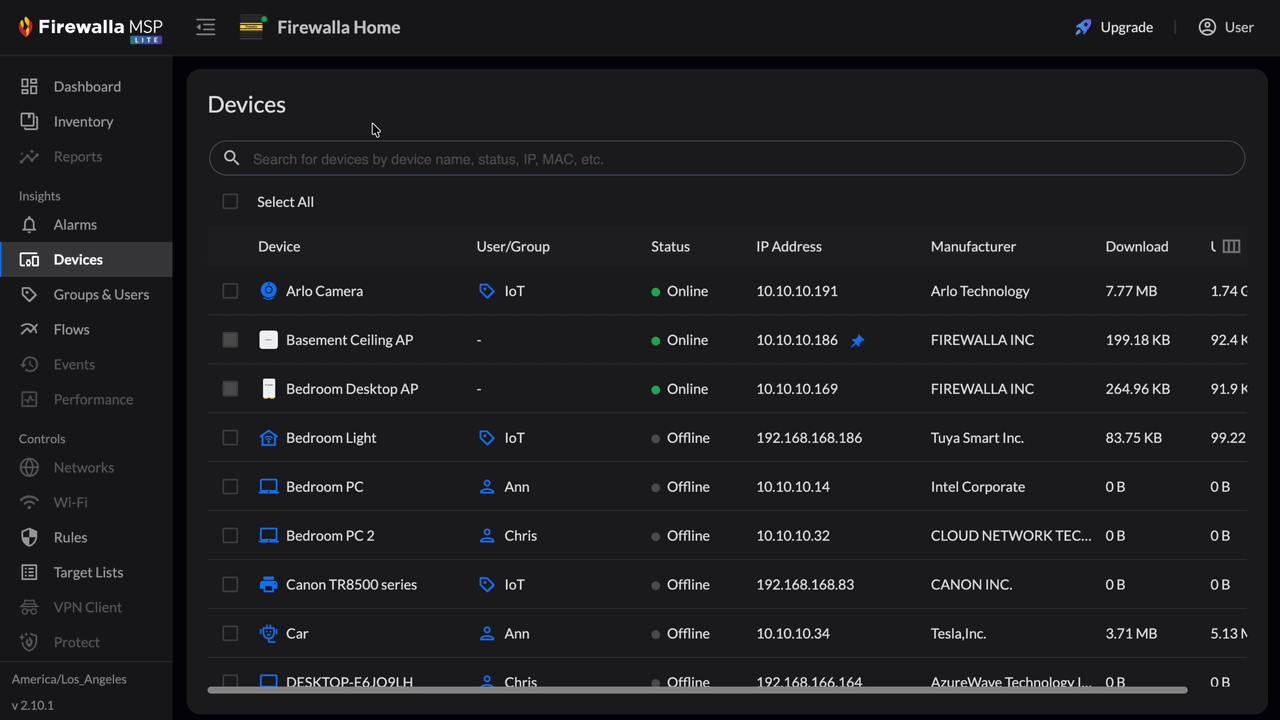Click the printer icon for Canon TR8500 series

[268, 585]
